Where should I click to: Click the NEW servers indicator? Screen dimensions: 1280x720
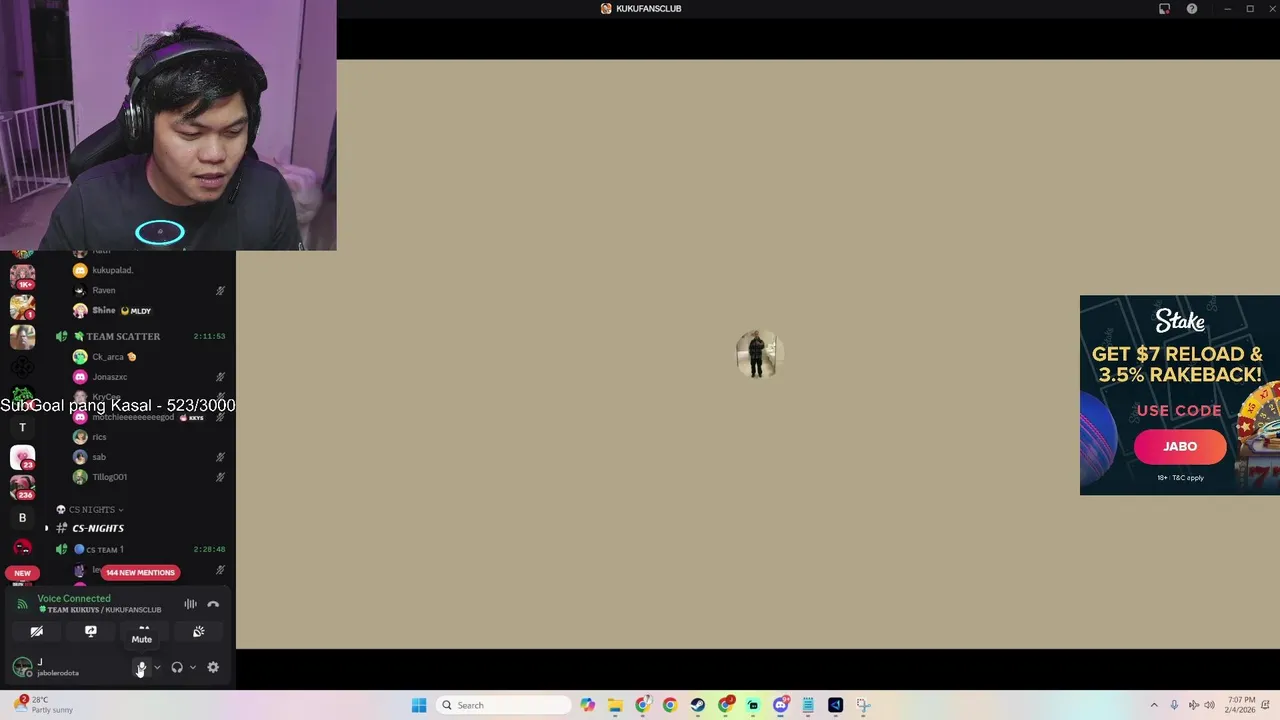coord(22,573)
